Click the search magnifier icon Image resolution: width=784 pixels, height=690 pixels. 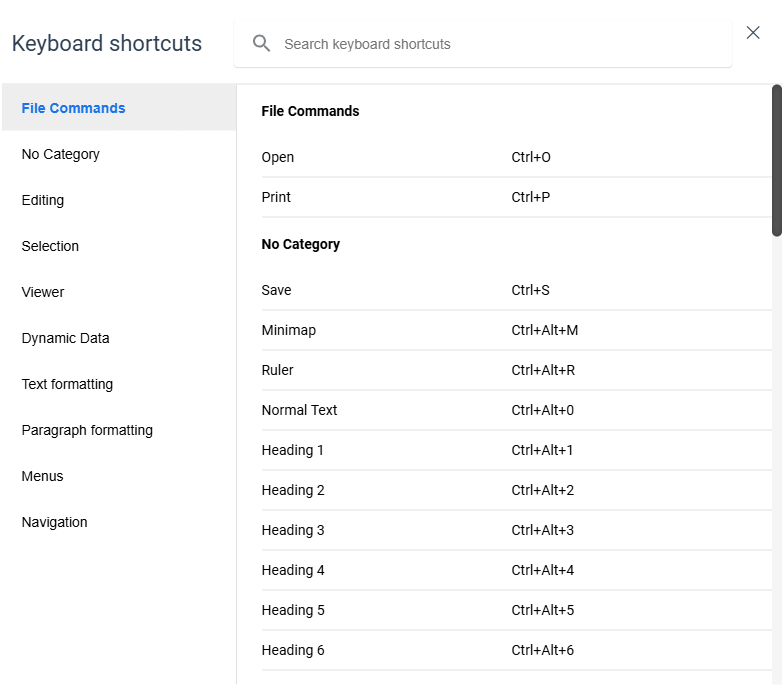(x=261, y=44)
